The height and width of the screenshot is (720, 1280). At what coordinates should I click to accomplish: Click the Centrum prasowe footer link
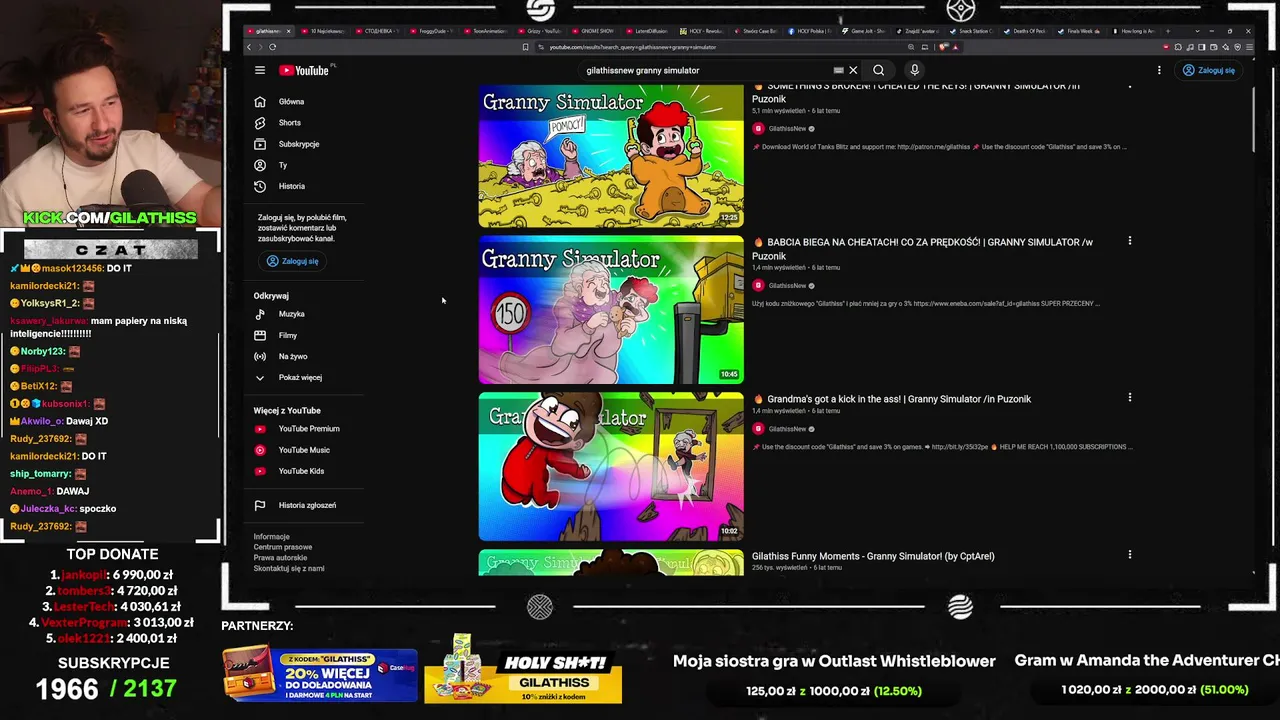click(x=283, y=547)
